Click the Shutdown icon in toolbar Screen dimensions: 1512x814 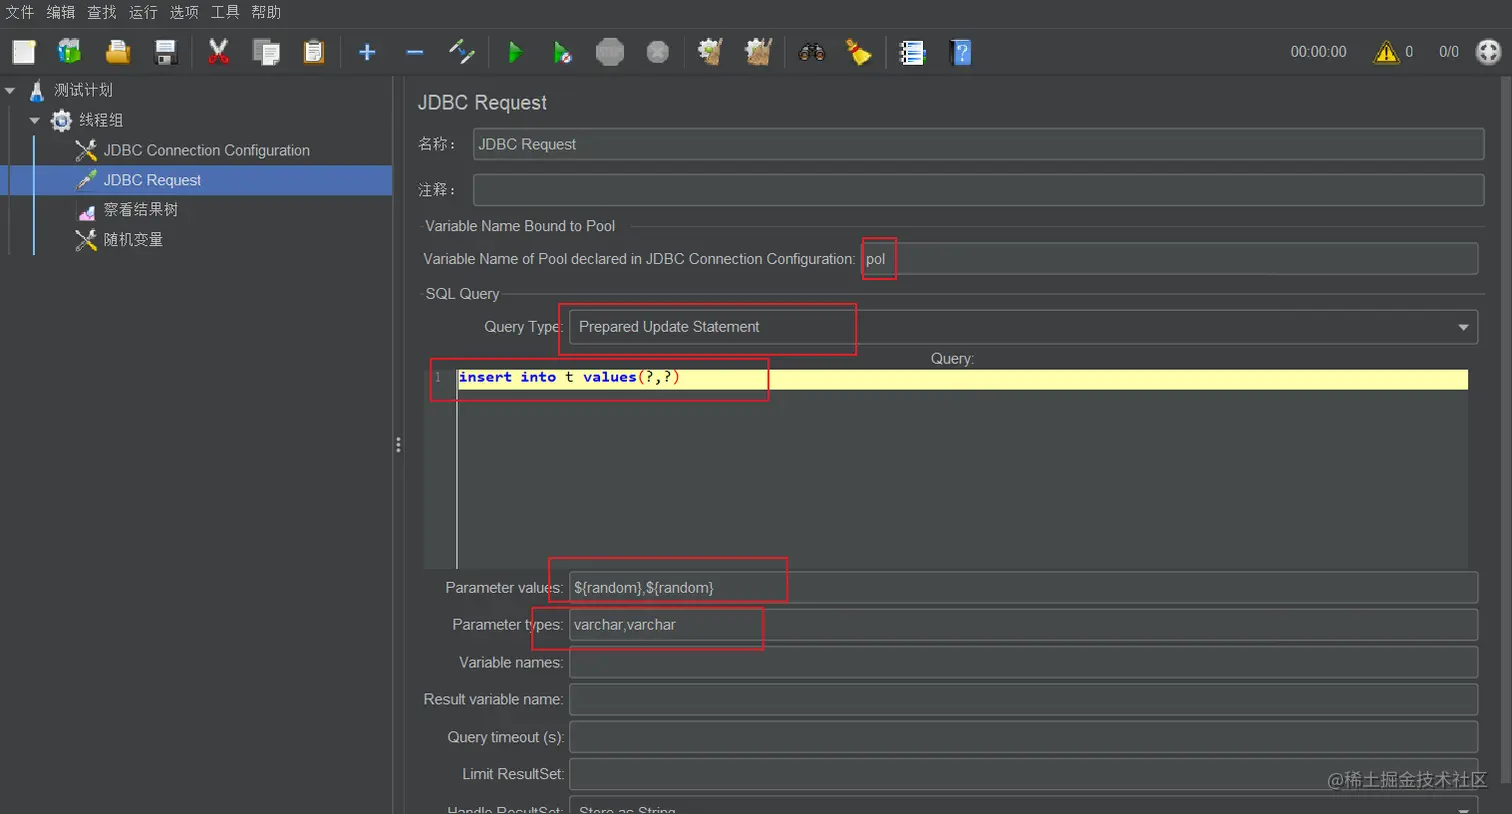click(658, 52)
